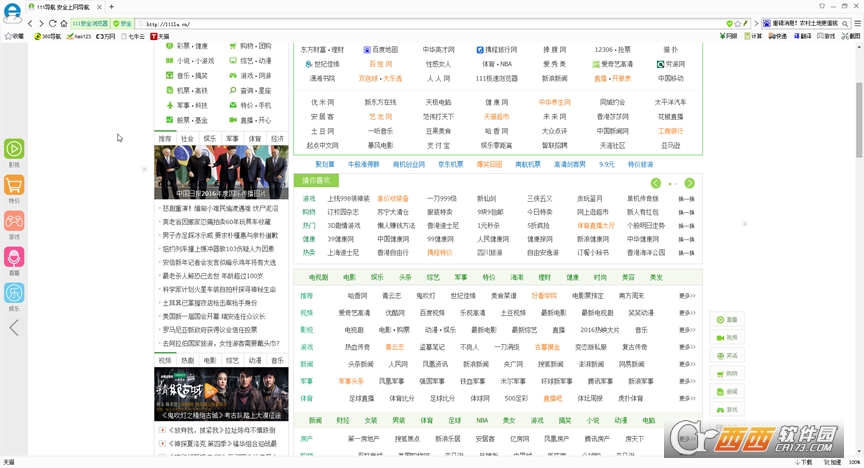Open the 百度地图 link

(380, 50)
